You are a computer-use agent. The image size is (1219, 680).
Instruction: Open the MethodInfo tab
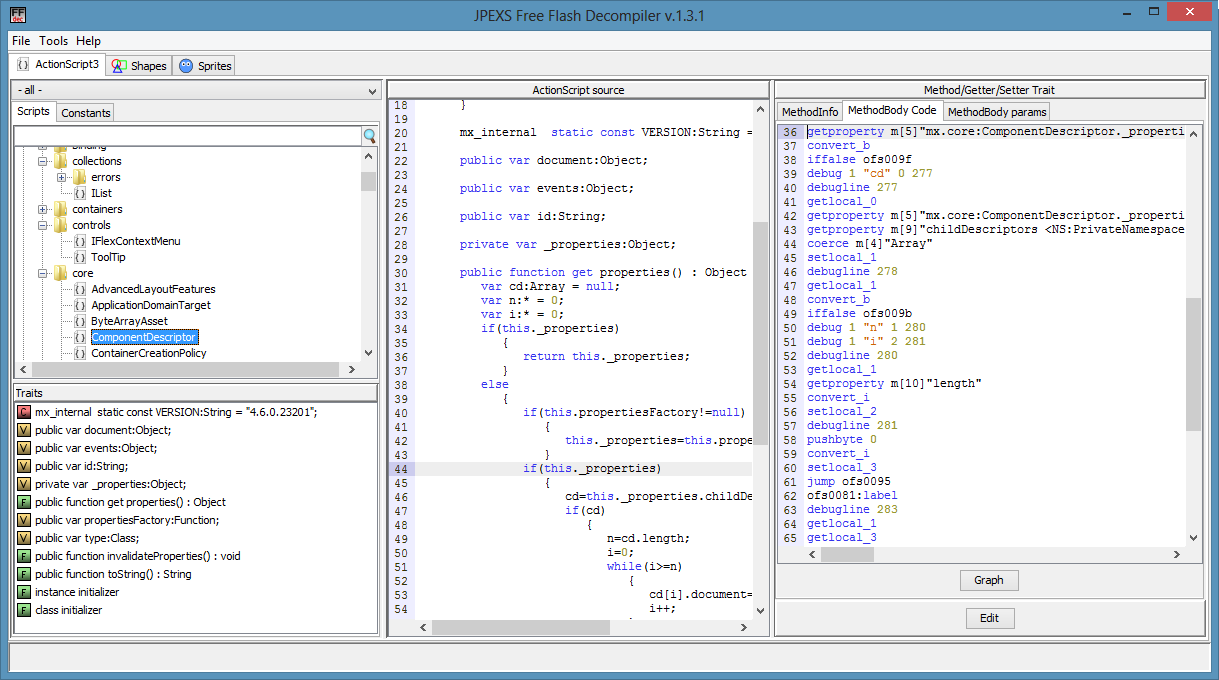pos(810,112)
